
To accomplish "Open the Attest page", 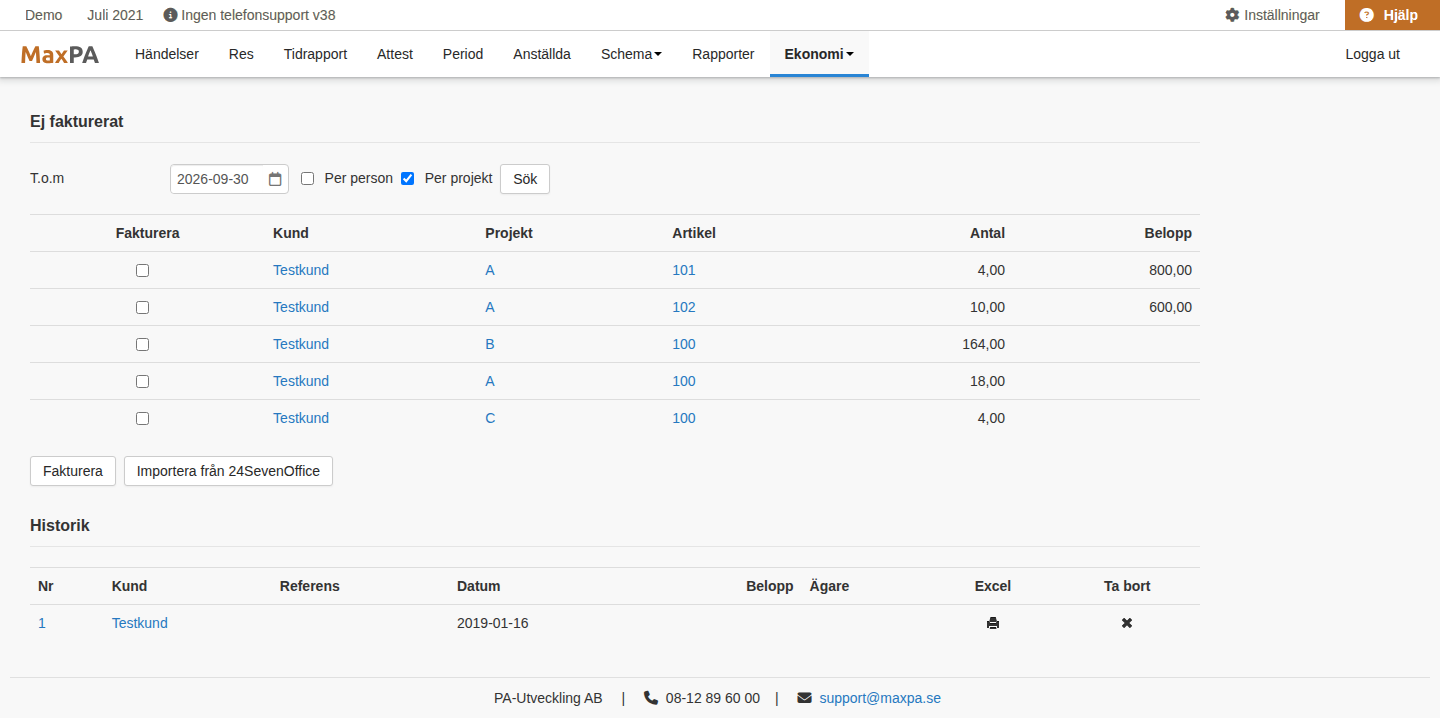I will click(395, 54).
